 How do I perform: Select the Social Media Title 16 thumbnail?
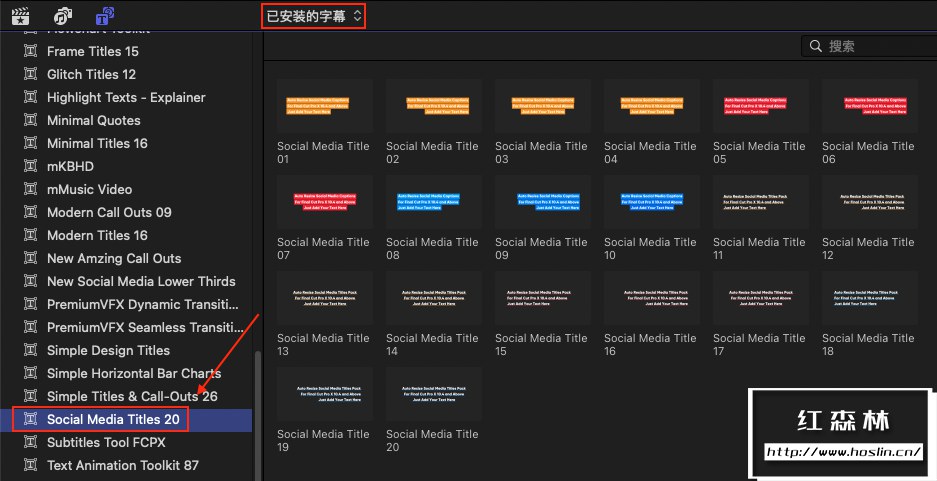(x=651, y=298)
